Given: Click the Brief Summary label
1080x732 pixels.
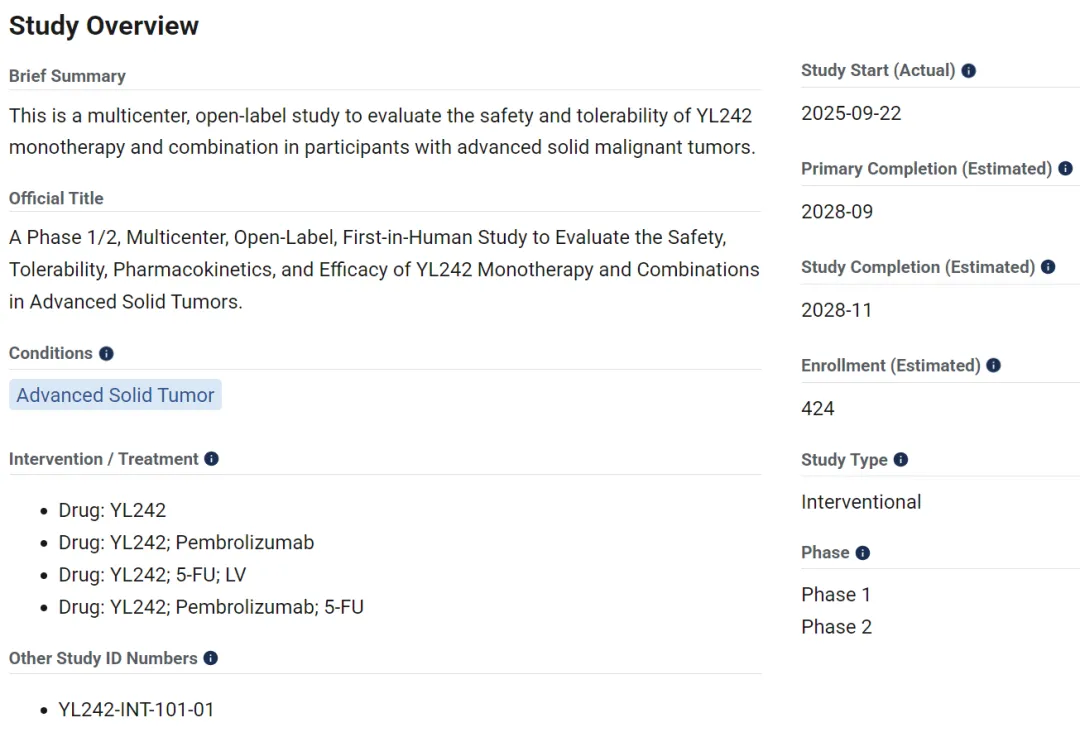Looking at the screenshot, I should click(x=67, y=76).
